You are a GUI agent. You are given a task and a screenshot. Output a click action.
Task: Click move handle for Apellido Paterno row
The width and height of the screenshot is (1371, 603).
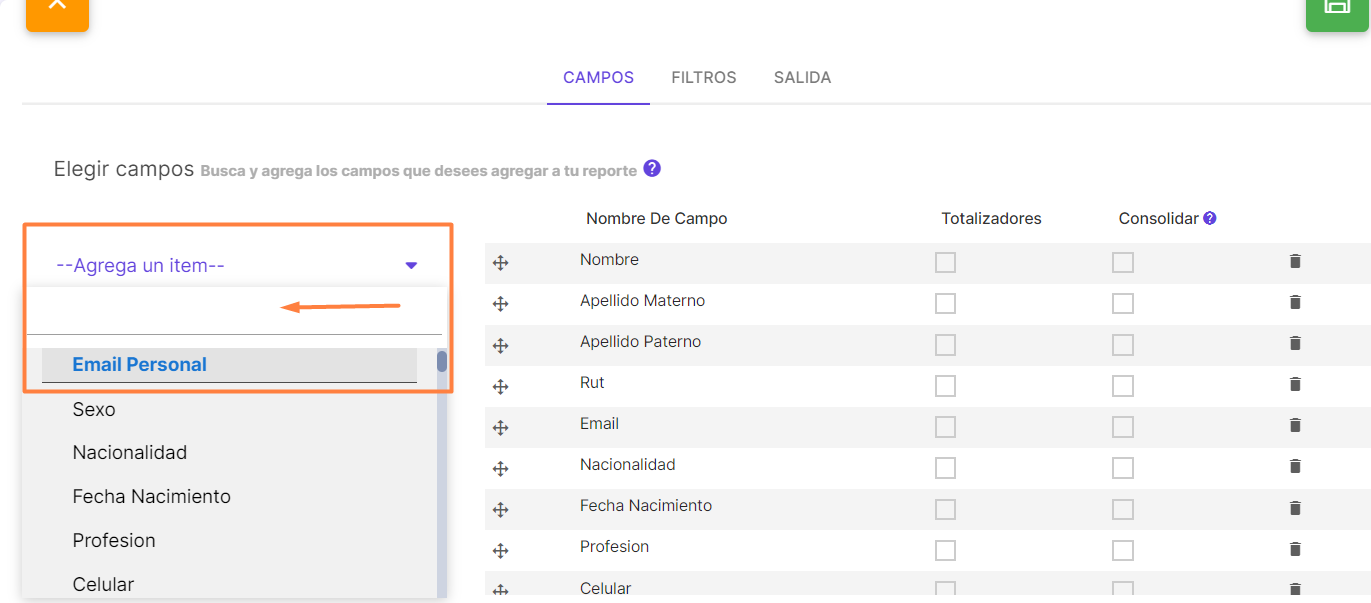pos(501,345)
